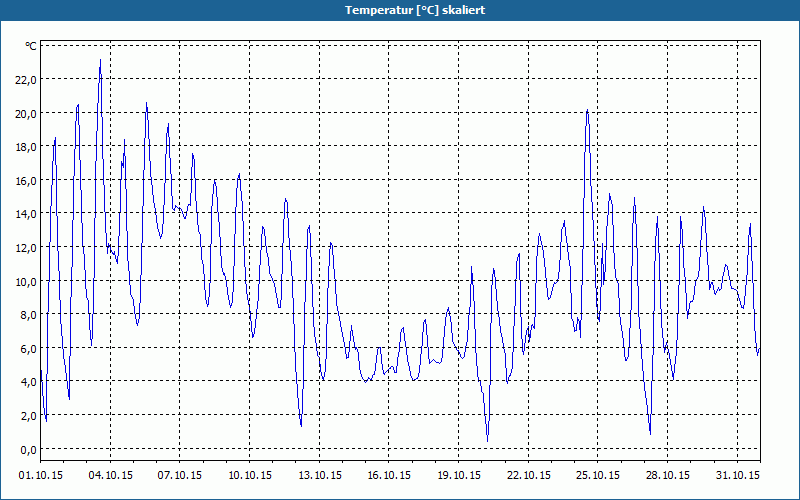
Task: Click the 4,0 y-axis label
Action: click(x=28, y=382)
